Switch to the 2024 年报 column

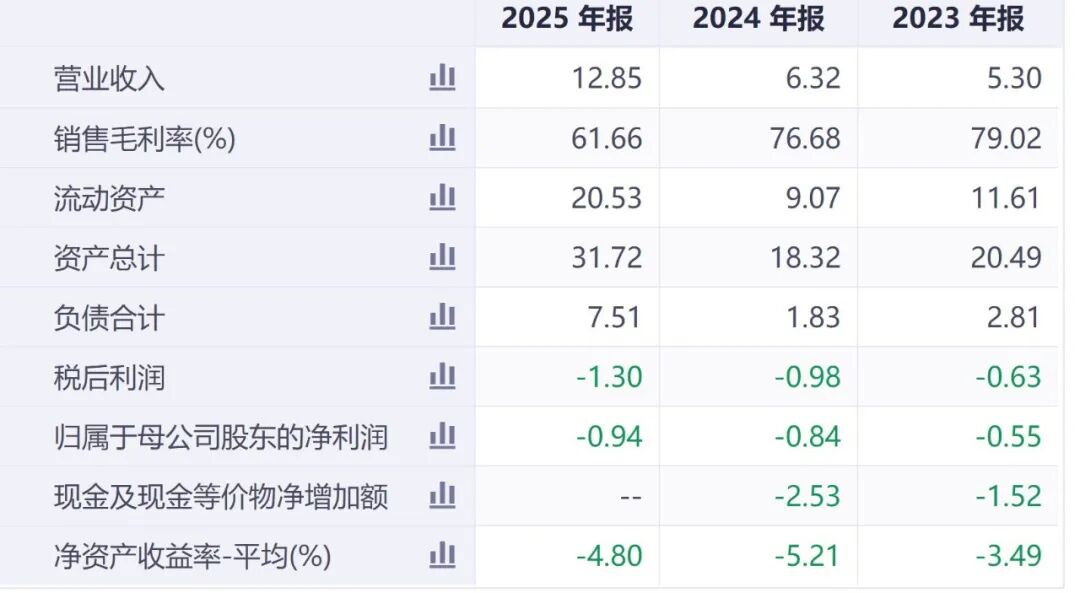click(760, 19)
